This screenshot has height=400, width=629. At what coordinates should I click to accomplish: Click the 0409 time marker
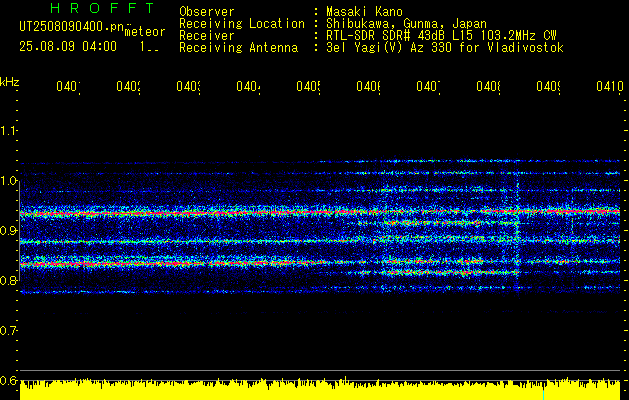548,87
